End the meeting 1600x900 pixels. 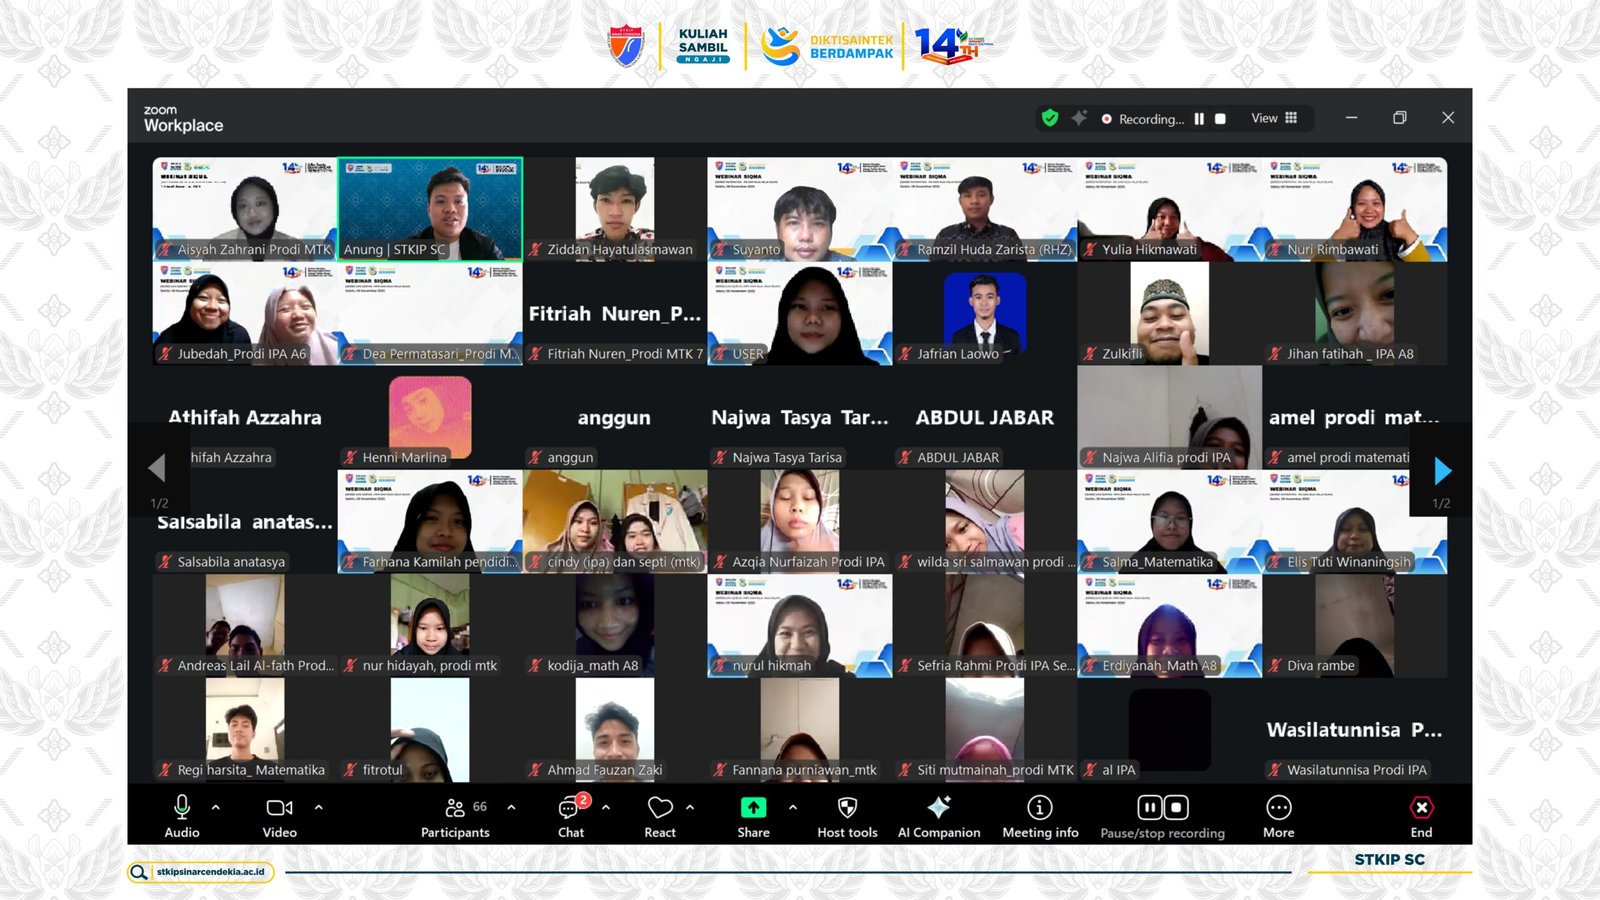coord(1421,816)
